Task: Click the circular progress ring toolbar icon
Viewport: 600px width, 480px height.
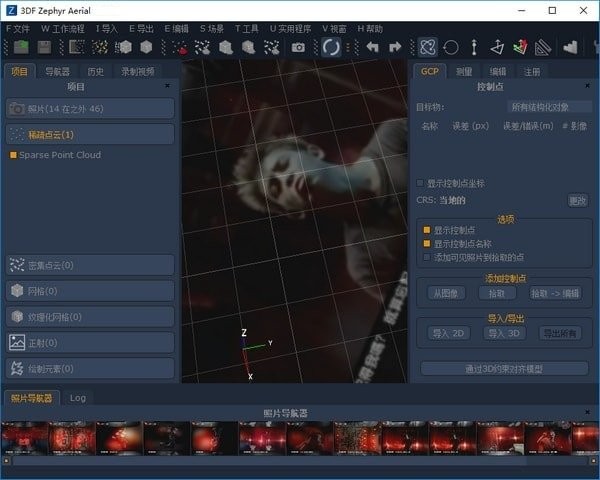Action: [331, 47]
